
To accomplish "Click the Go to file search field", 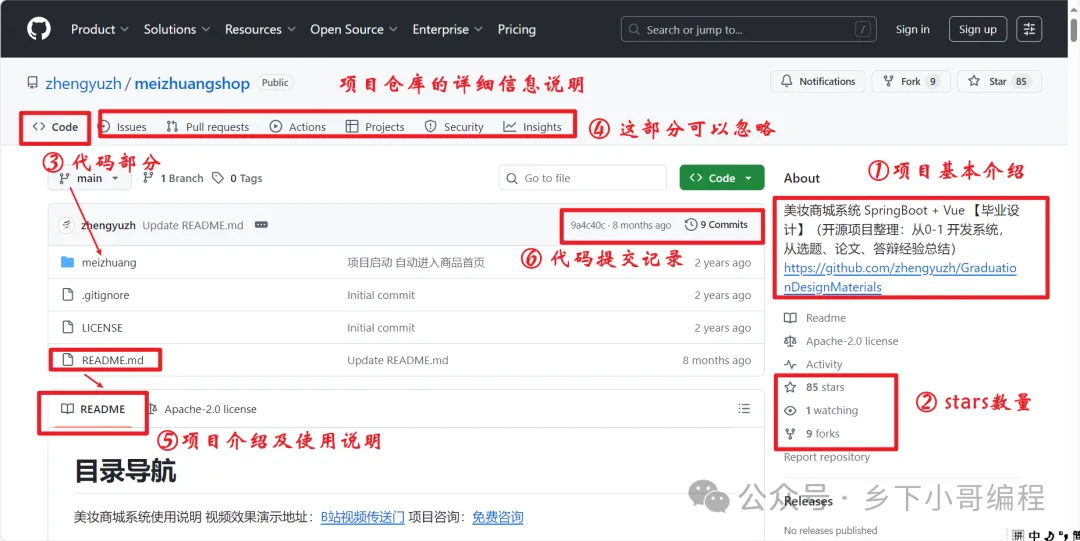I will coord(583,178).
